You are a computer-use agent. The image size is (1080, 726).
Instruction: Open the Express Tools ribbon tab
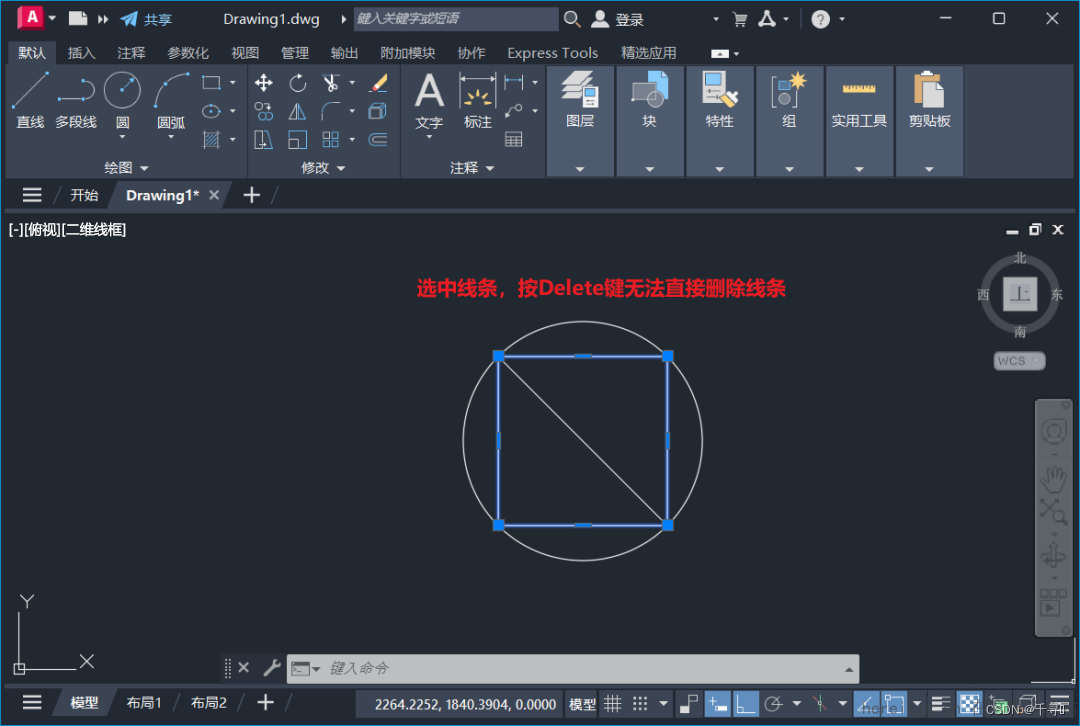pos(552,53)
